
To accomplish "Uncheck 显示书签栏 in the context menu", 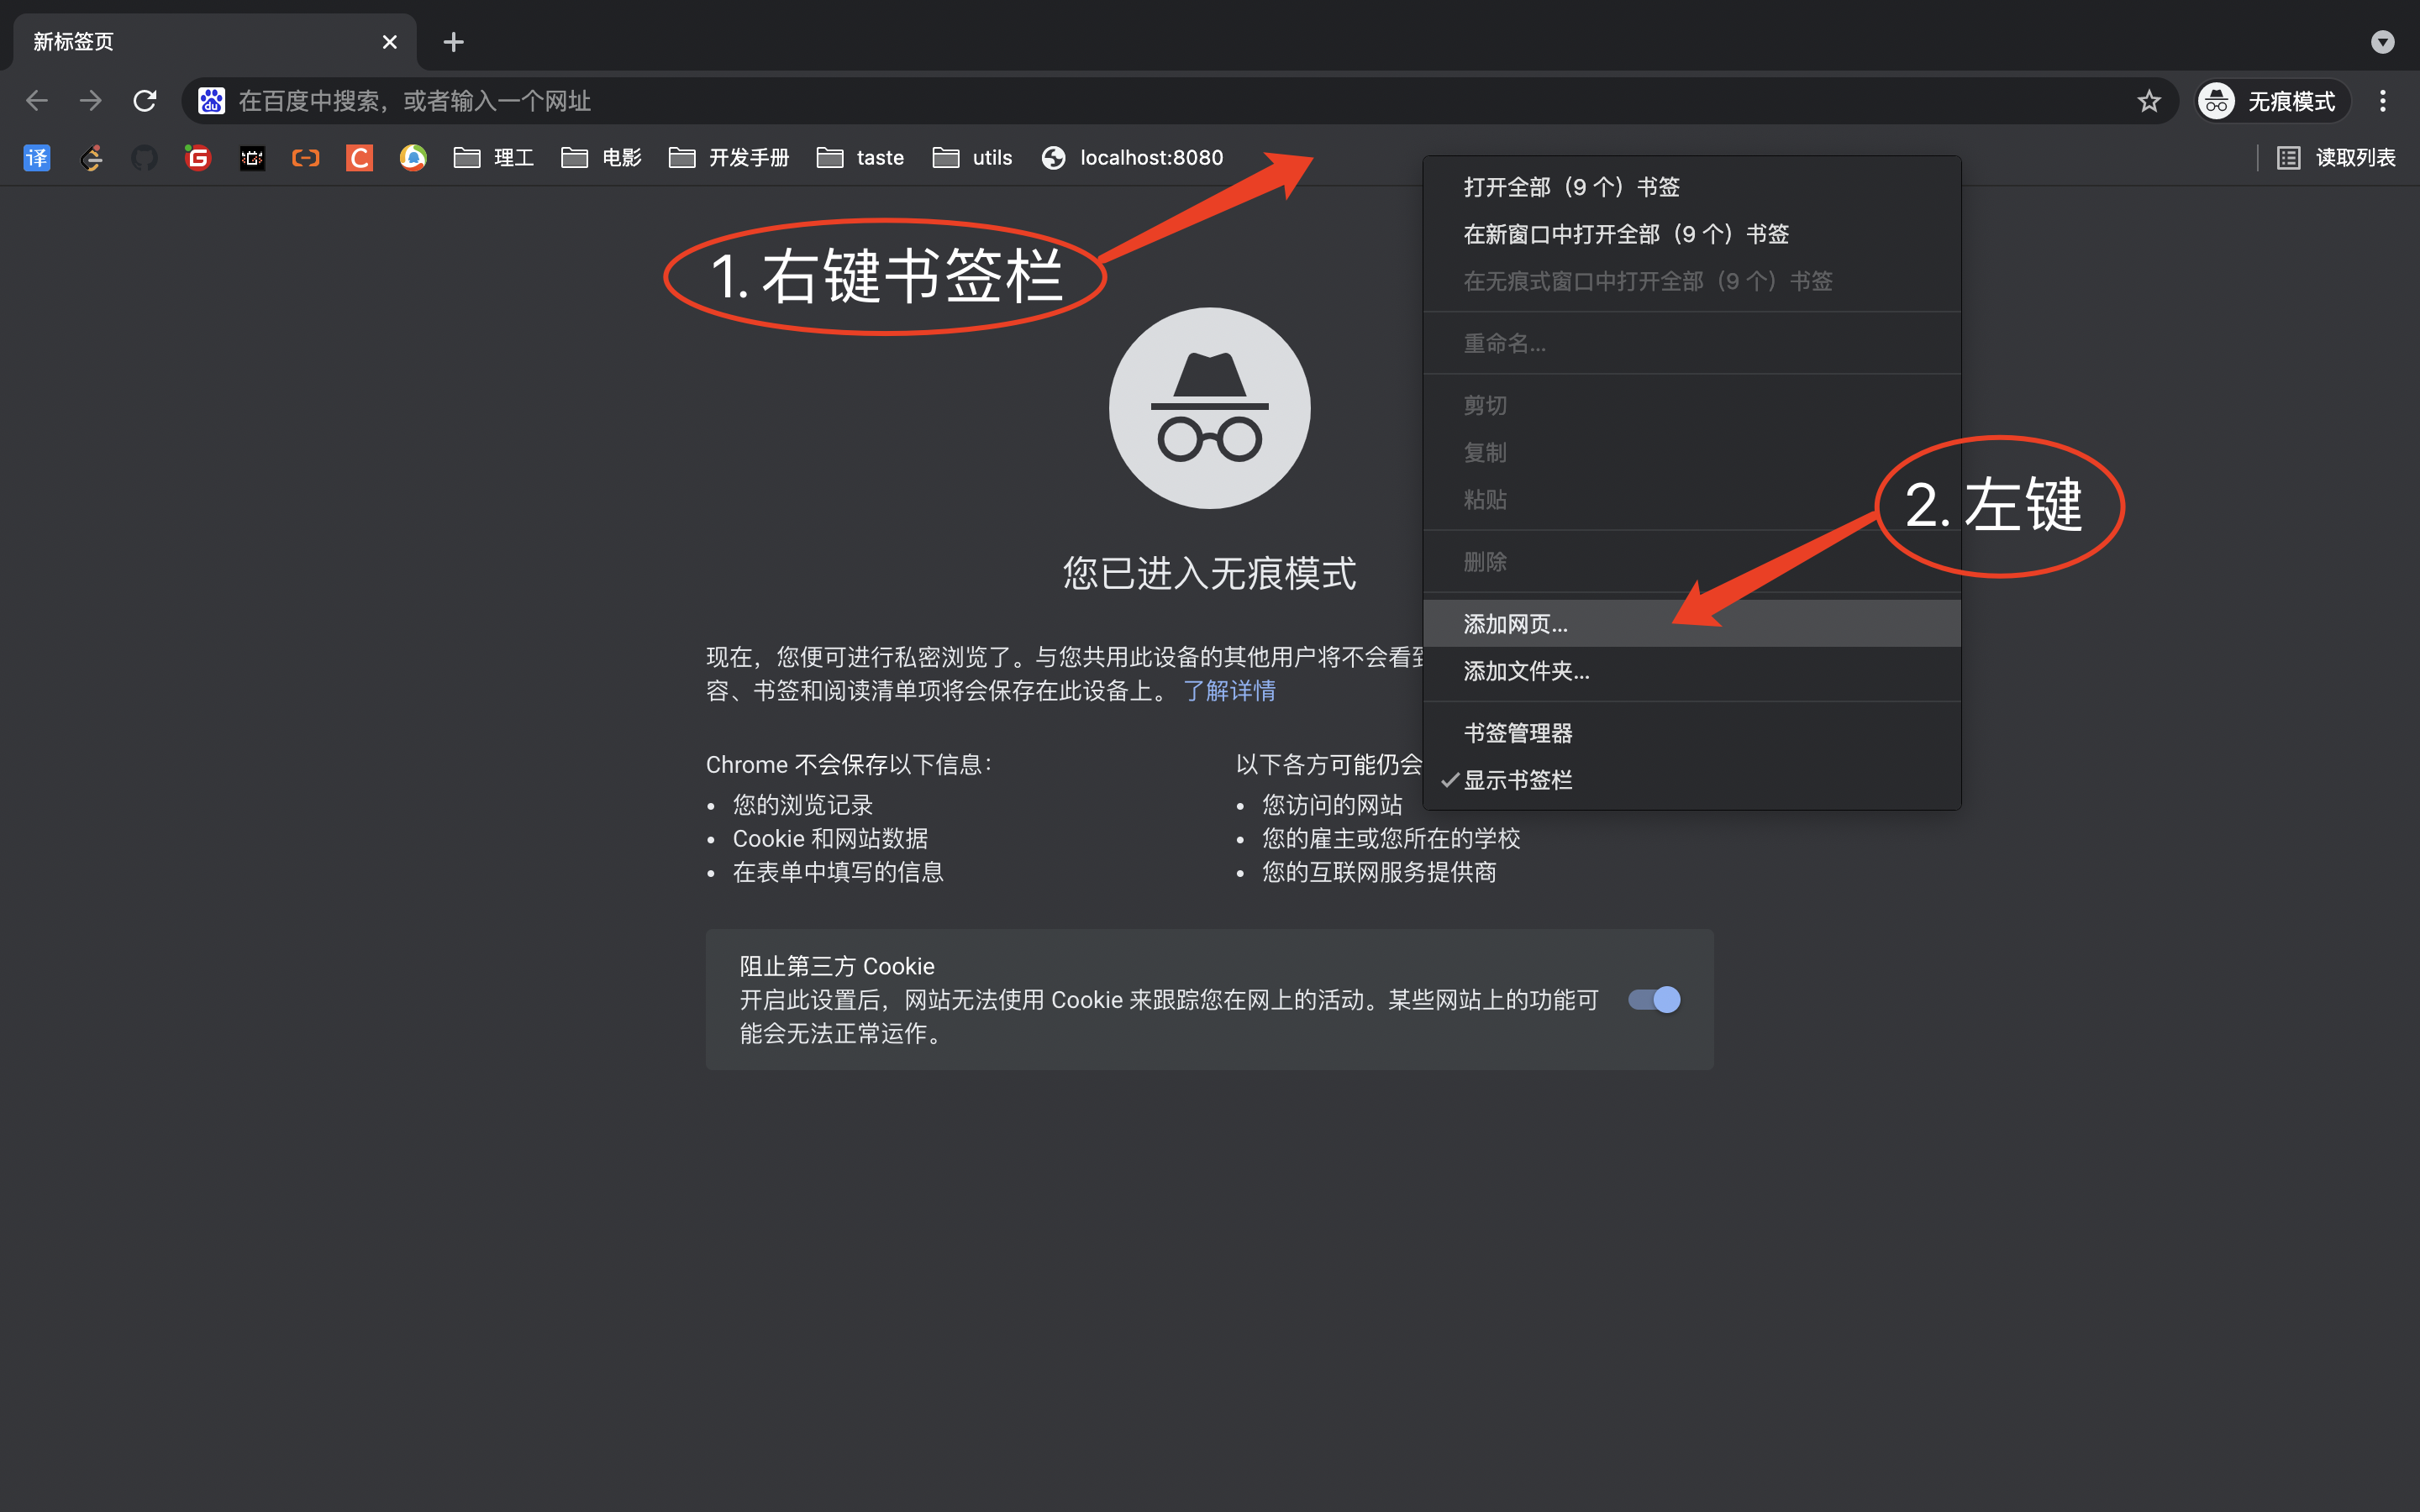I will (x=1517, y=780).
